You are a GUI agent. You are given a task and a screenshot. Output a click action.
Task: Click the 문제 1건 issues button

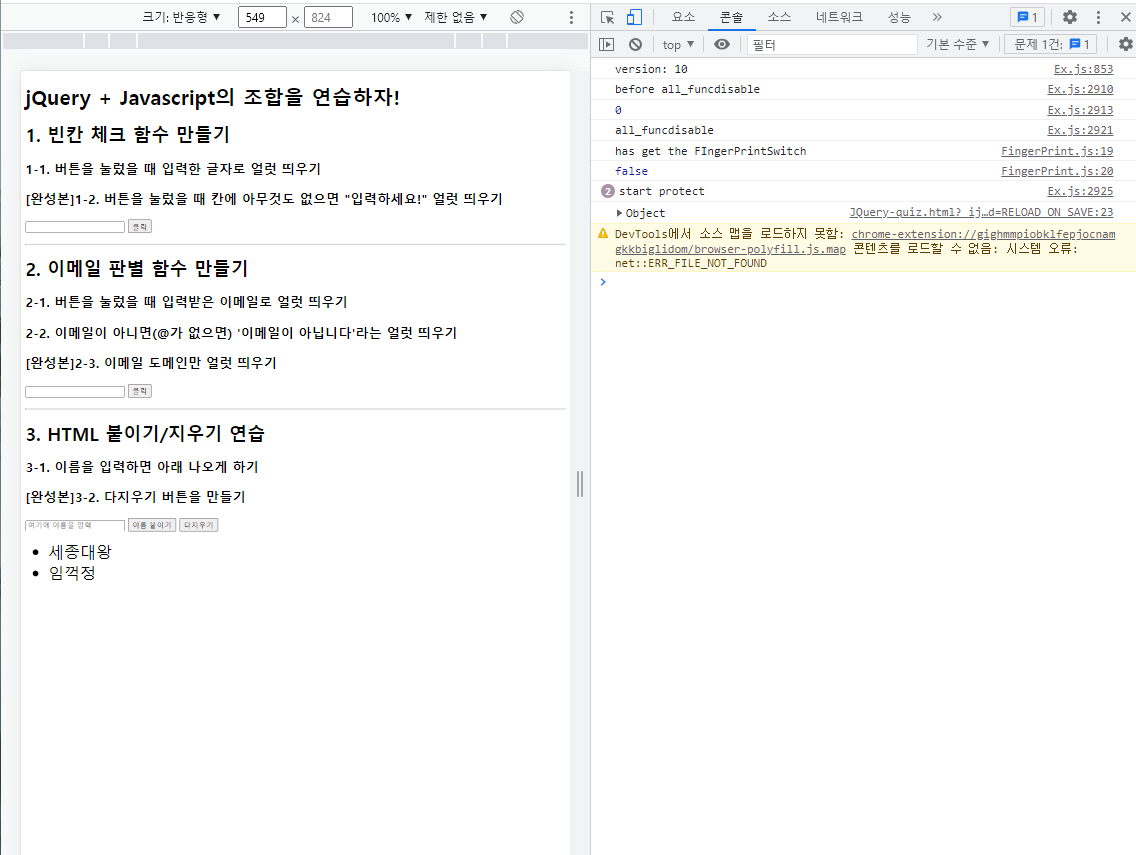(1051, 44)
